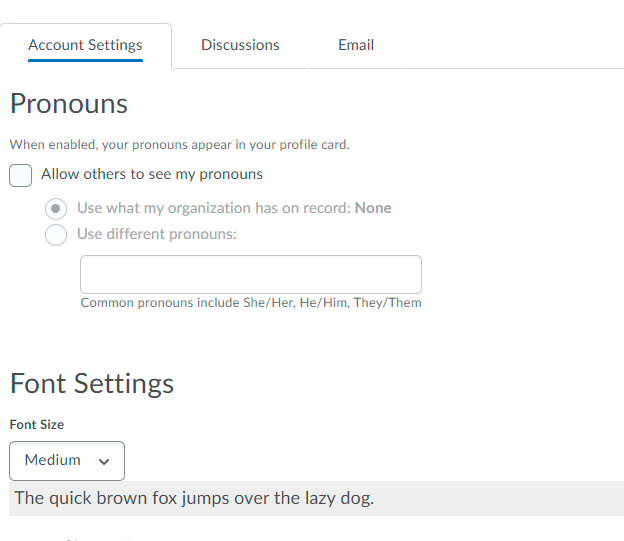Open the Account Settings tab
The width and height of the screenshot is (624, 541).
(x=85, y=45)
